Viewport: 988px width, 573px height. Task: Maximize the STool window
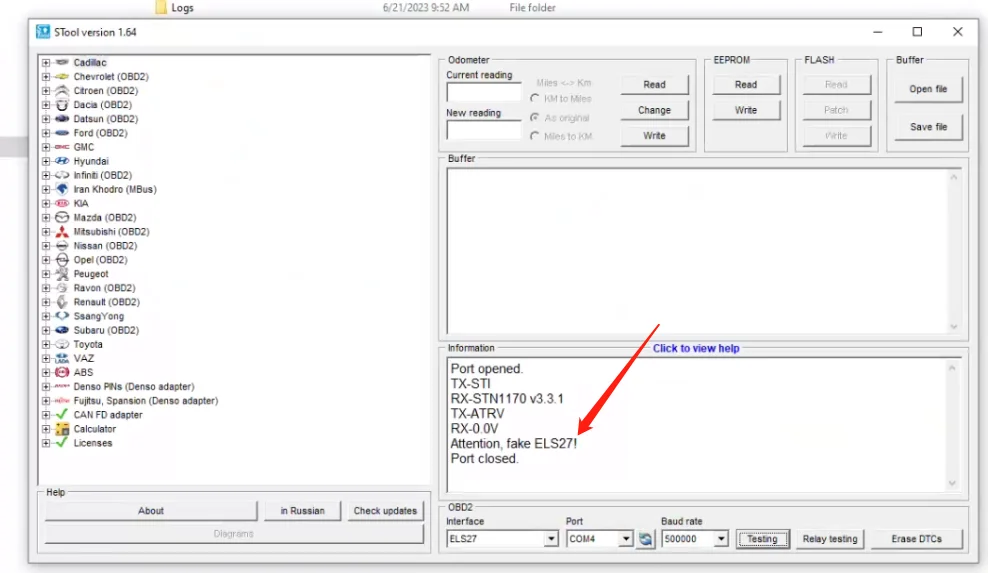point(917,32)
